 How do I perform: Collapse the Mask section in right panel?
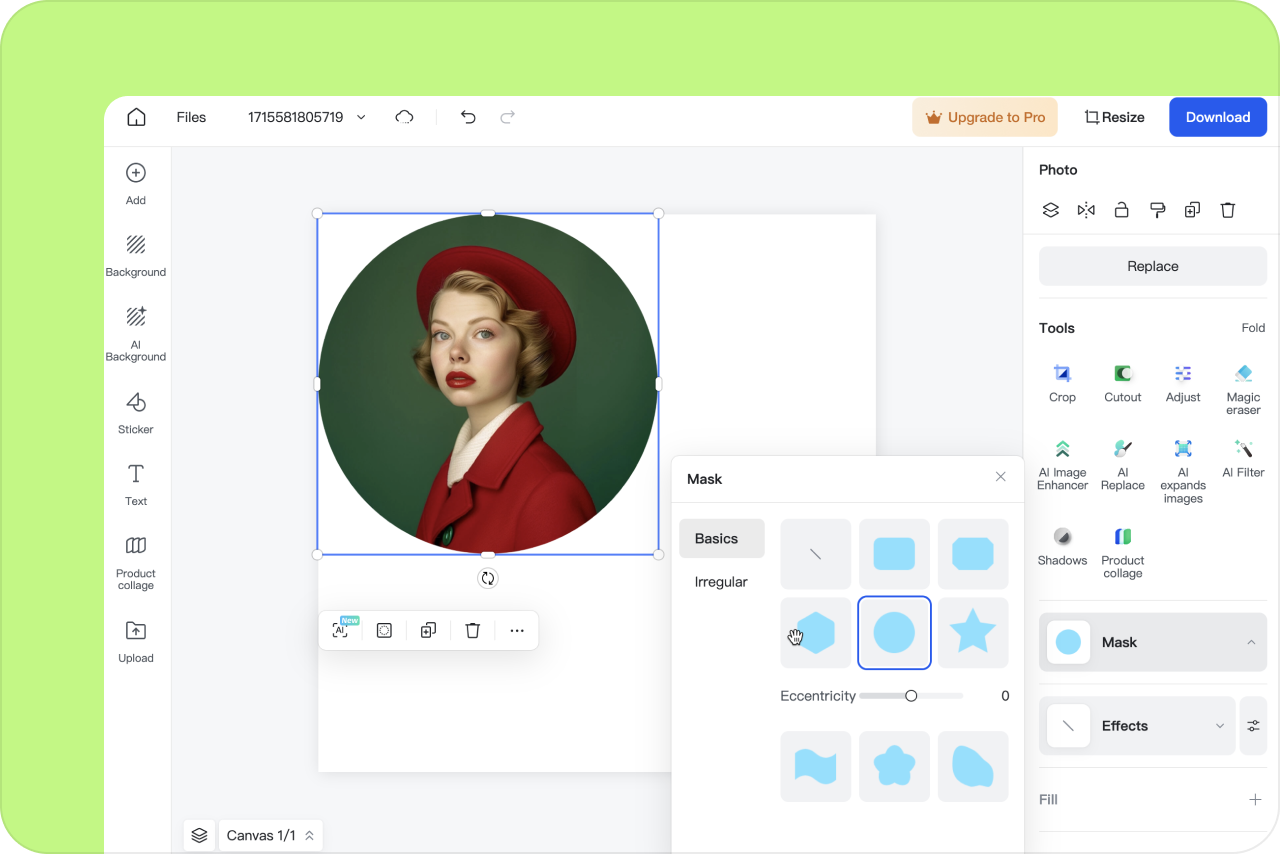click(x=1251, y=642)
